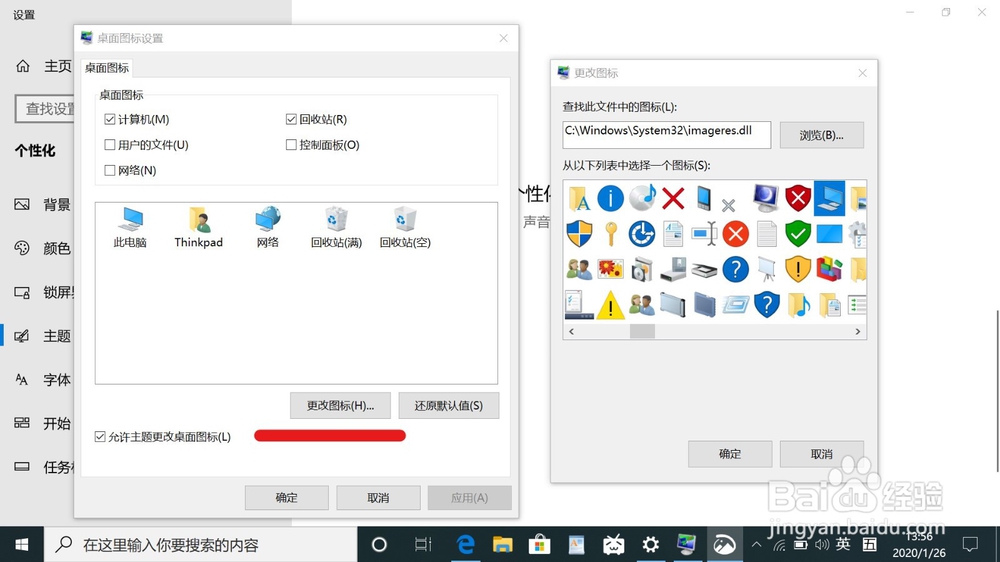Viewport: 1000px width, 562px height.
Task: Uncheck the 计算机(M) checkbox
Action: (110, 119)
